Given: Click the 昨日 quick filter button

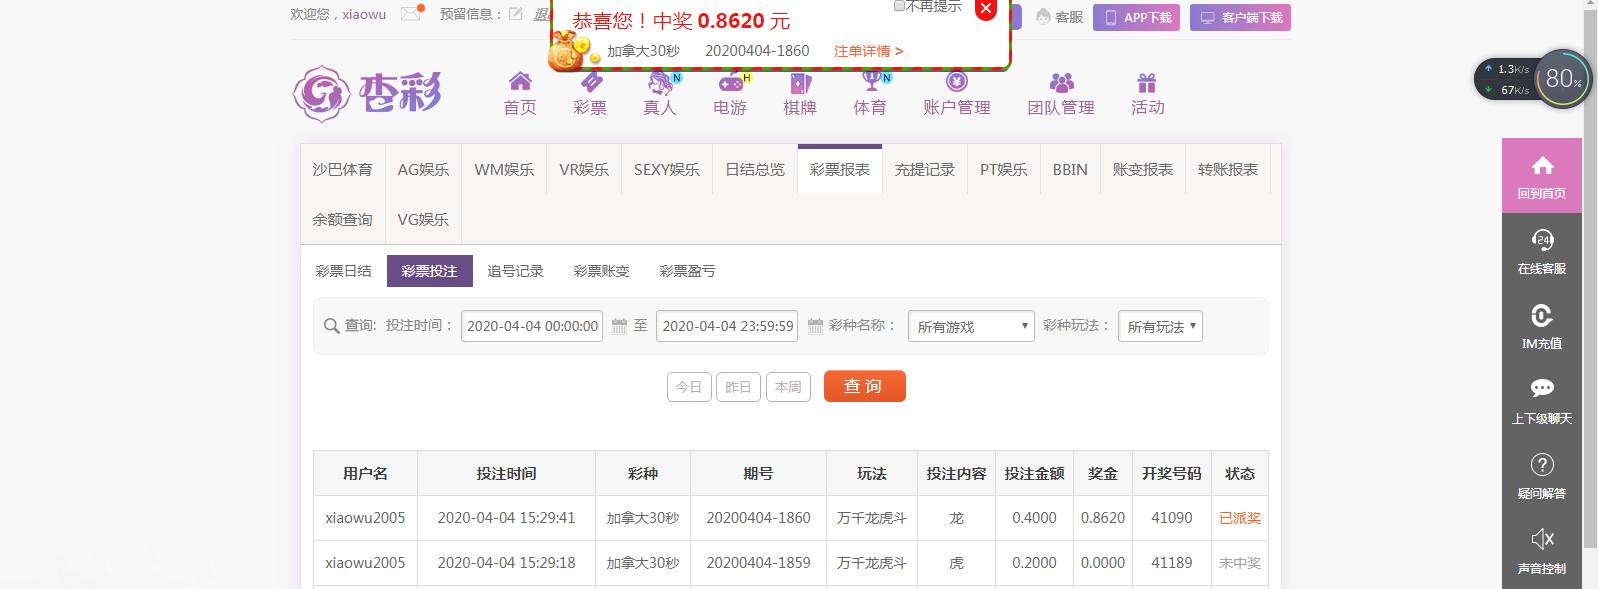Looking at the screenshot, I should tap(738, 387).
